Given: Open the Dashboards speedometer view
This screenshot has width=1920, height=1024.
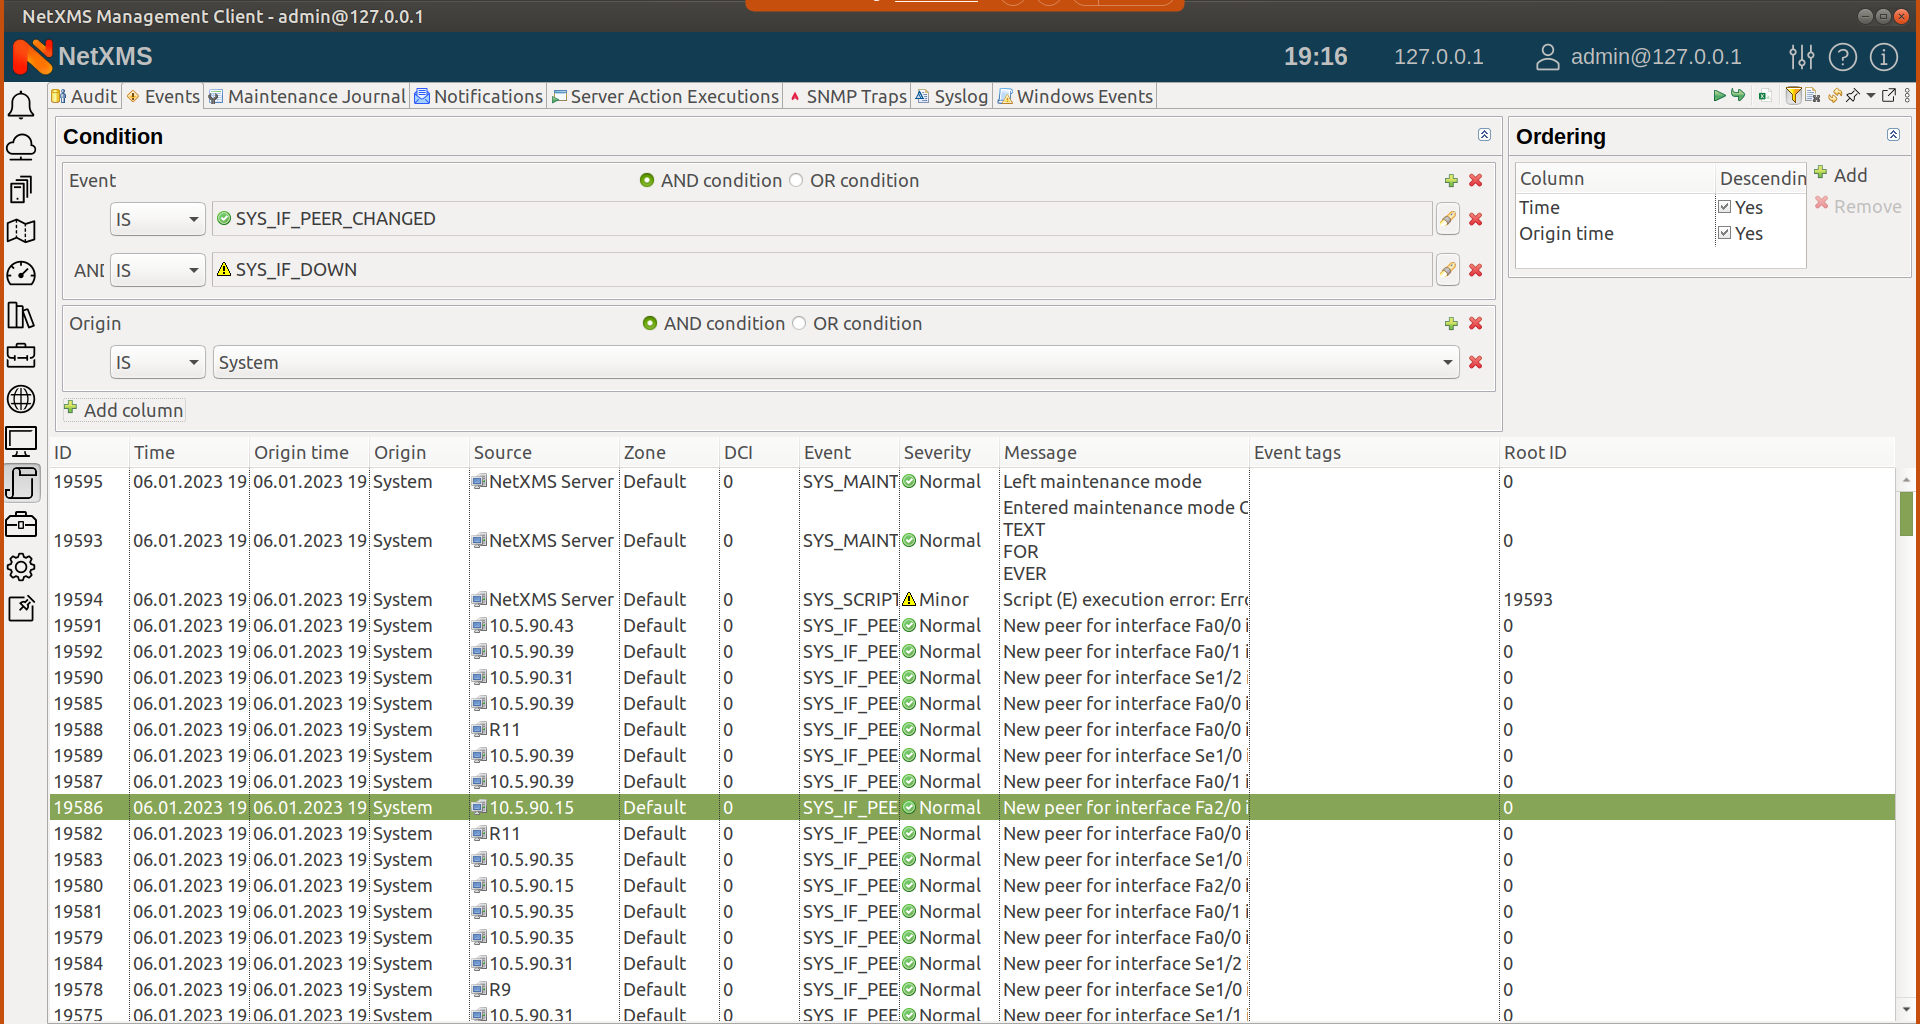Looking at the screenshot, I should point(21,273).
